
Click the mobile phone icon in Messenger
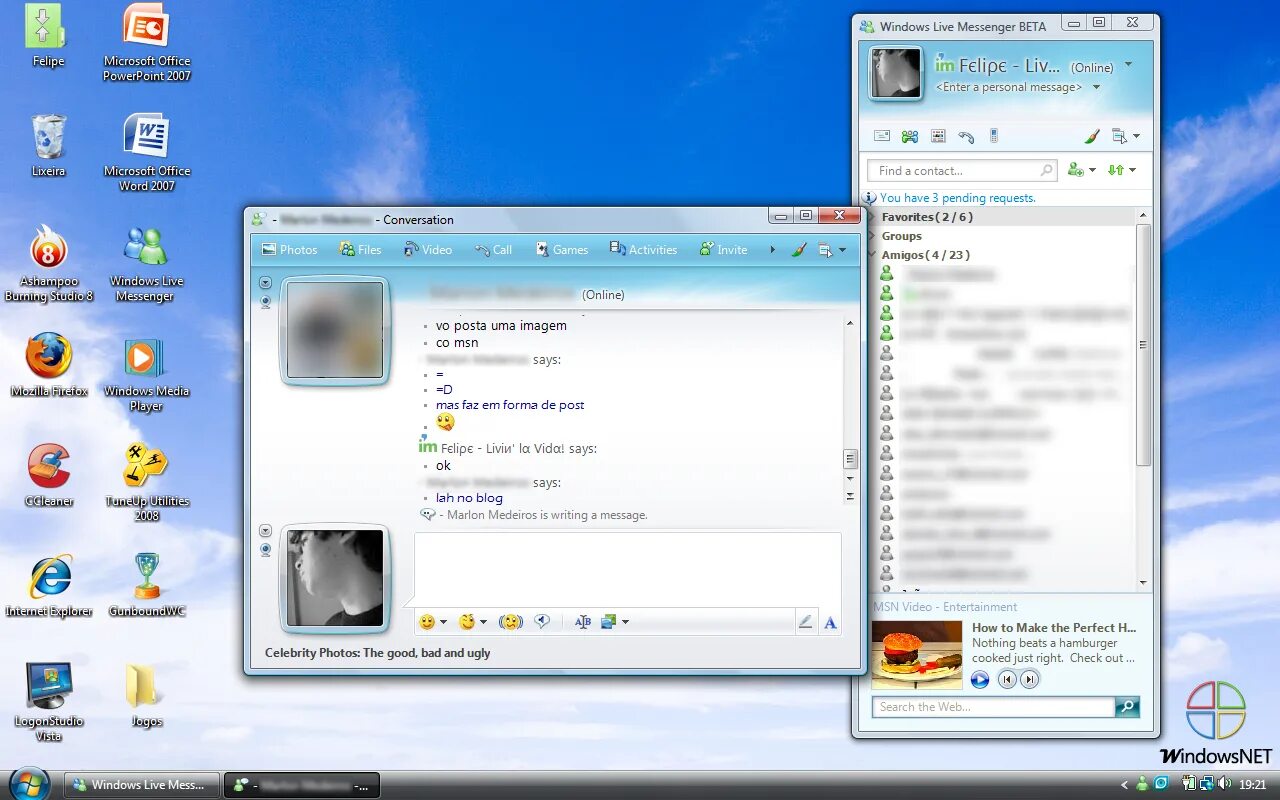pyautogui.click(x=993, y=136)
